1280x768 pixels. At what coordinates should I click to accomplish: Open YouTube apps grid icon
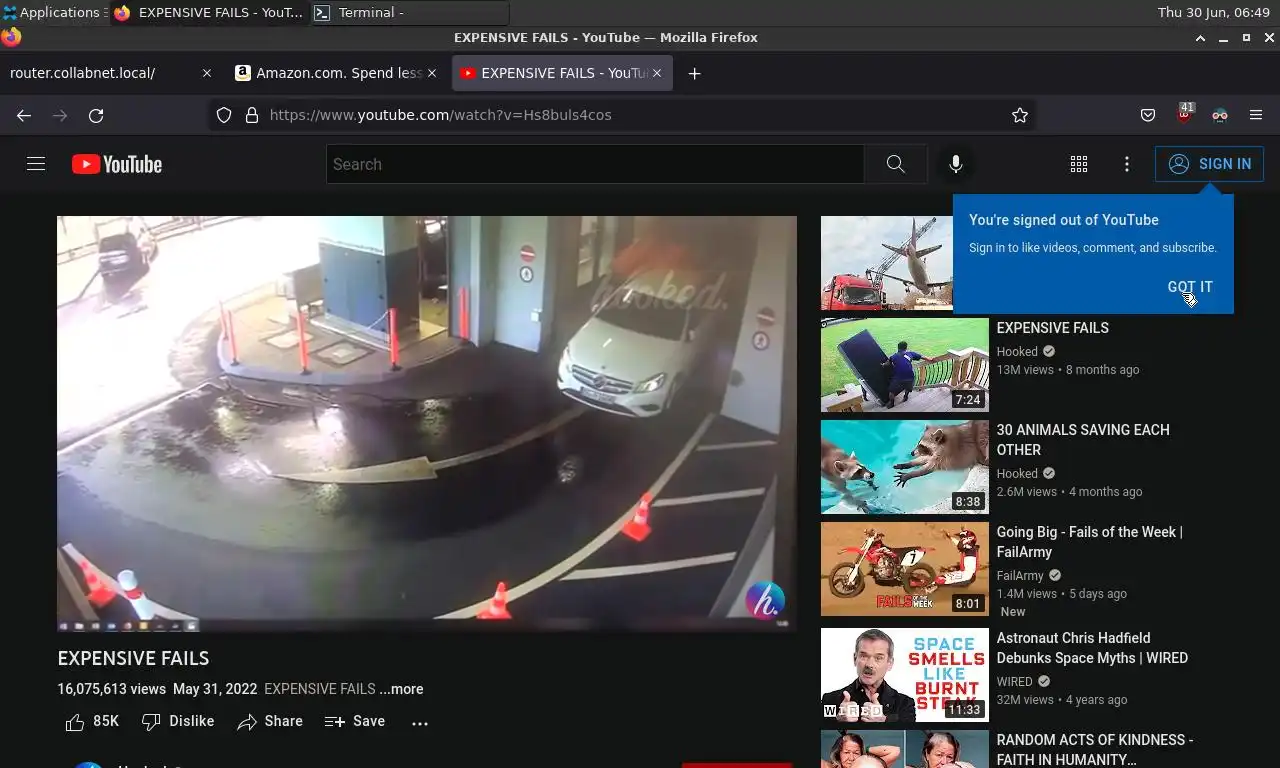pyautogui.click(x=1078, y=164)
